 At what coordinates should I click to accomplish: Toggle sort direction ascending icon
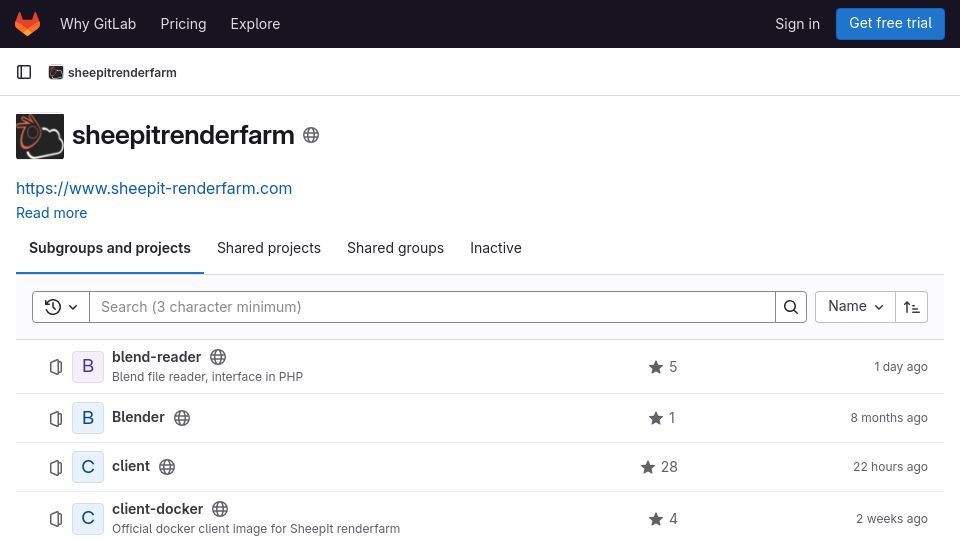912,307
